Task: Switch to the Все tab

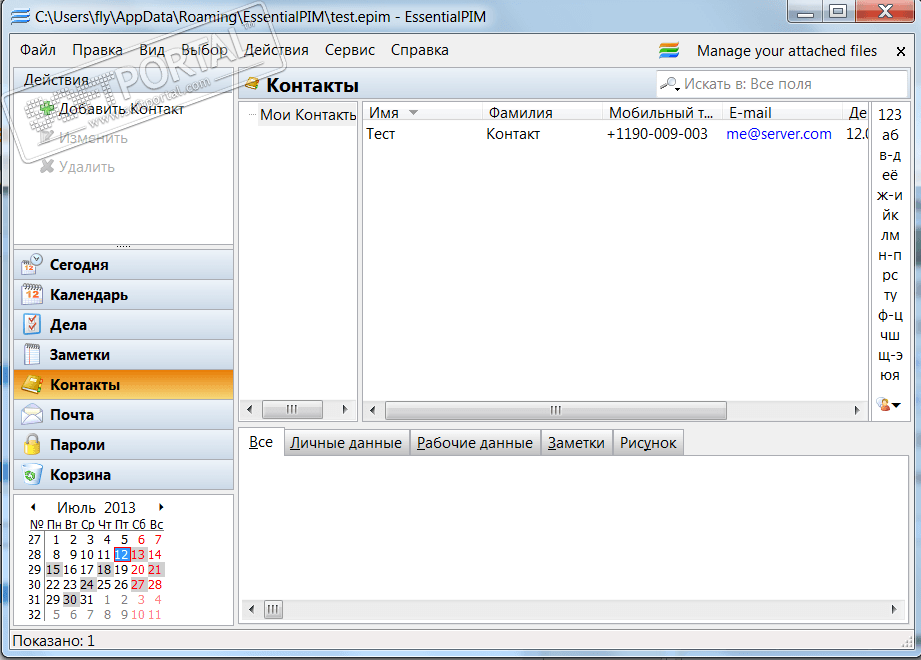Action: [x=261, y=442]
